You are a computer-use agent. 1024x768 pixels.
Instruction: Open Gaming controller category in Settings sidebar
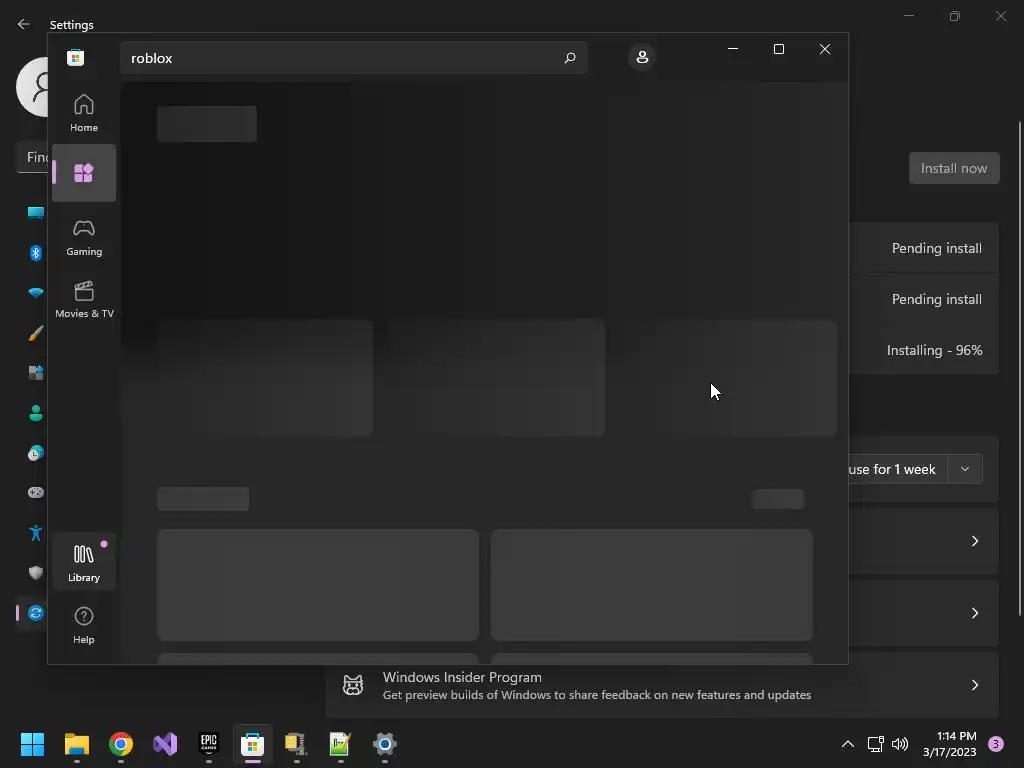click(x=36, y=492)
